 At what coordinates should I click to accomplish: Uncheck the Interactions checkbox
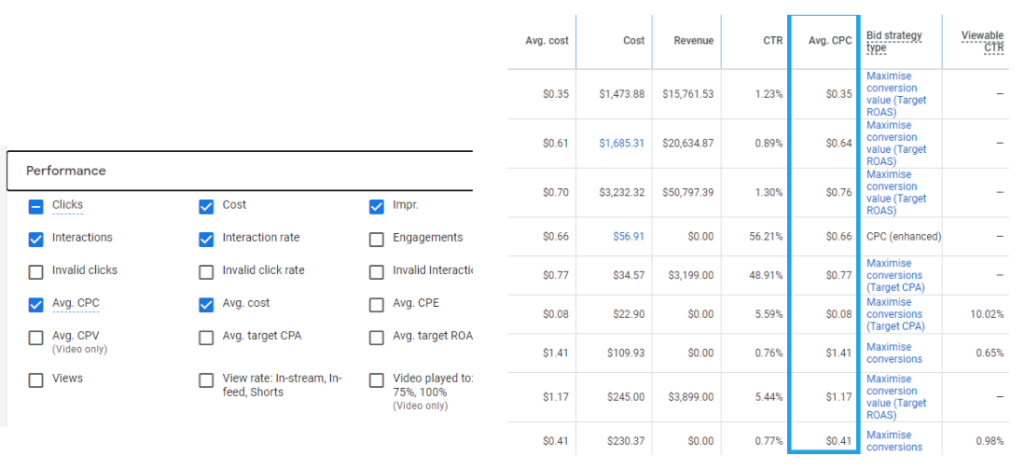coord(36,240)
